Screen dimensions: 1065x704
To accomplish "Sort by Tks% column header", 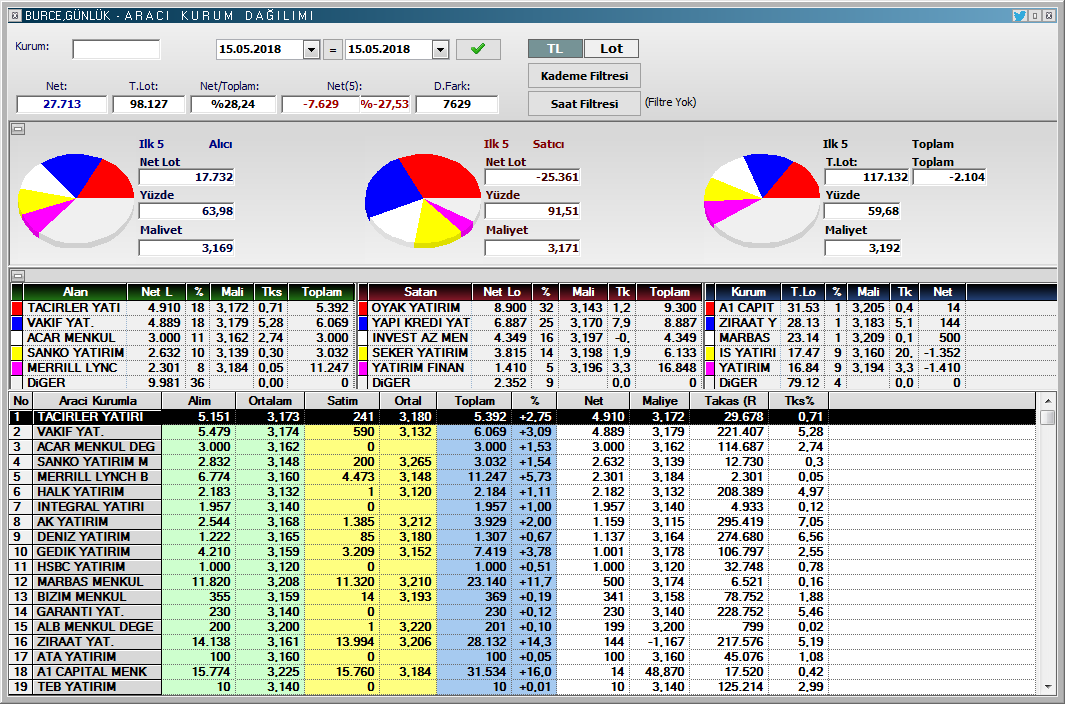I will (x=799, y=401).
